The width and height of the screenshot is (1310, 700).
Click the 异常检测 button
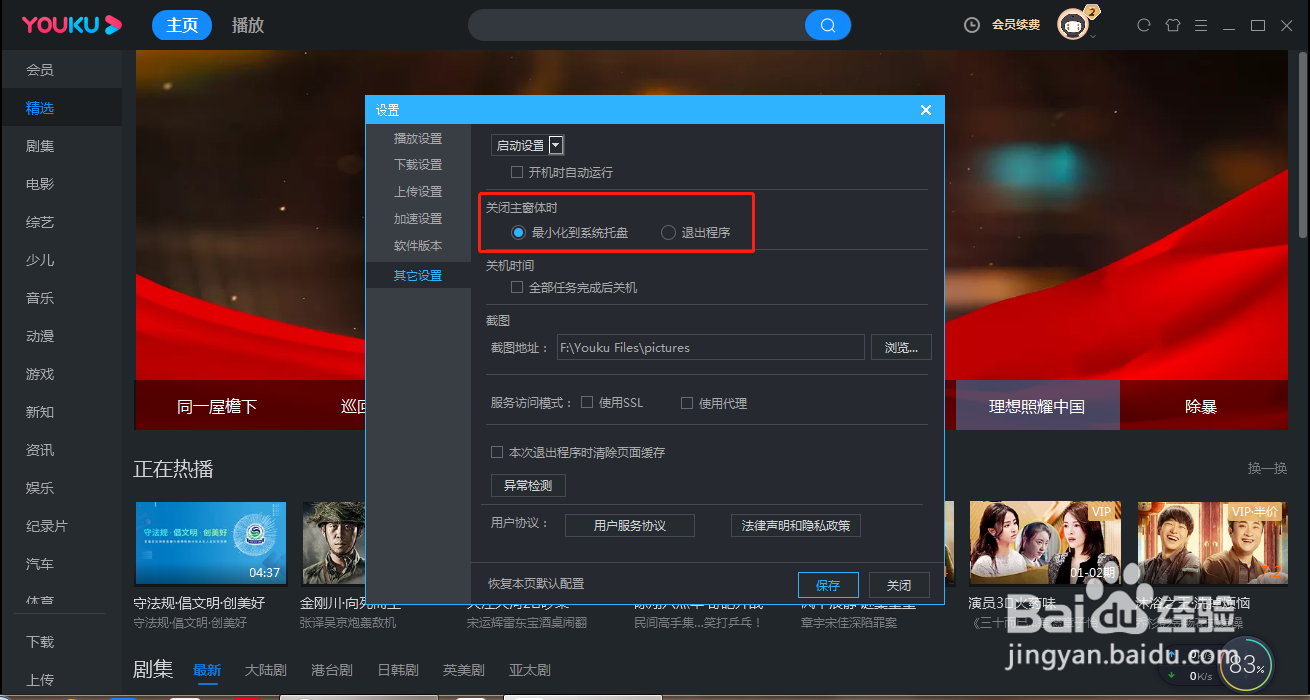529,486
